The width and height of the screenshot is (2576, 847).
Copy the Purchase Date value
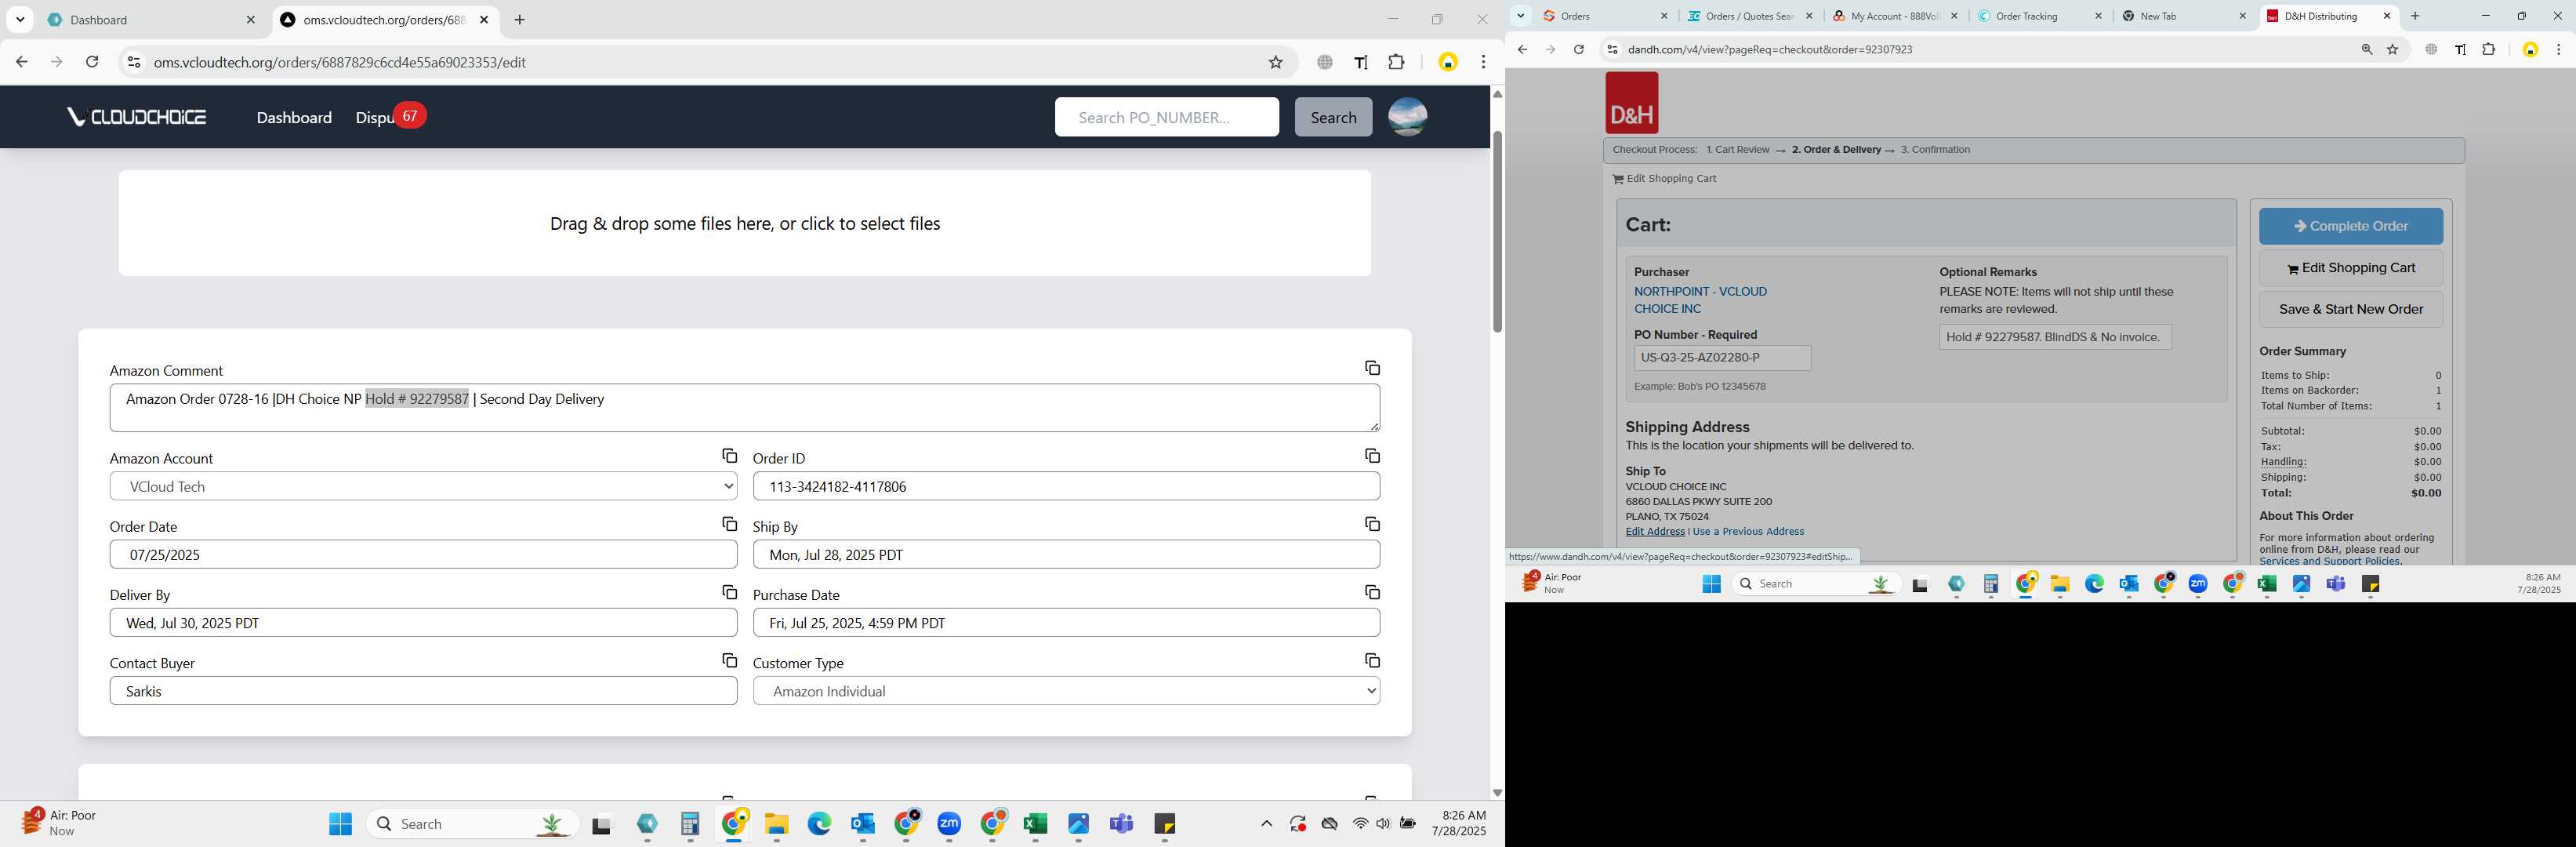coord(1372,592)
